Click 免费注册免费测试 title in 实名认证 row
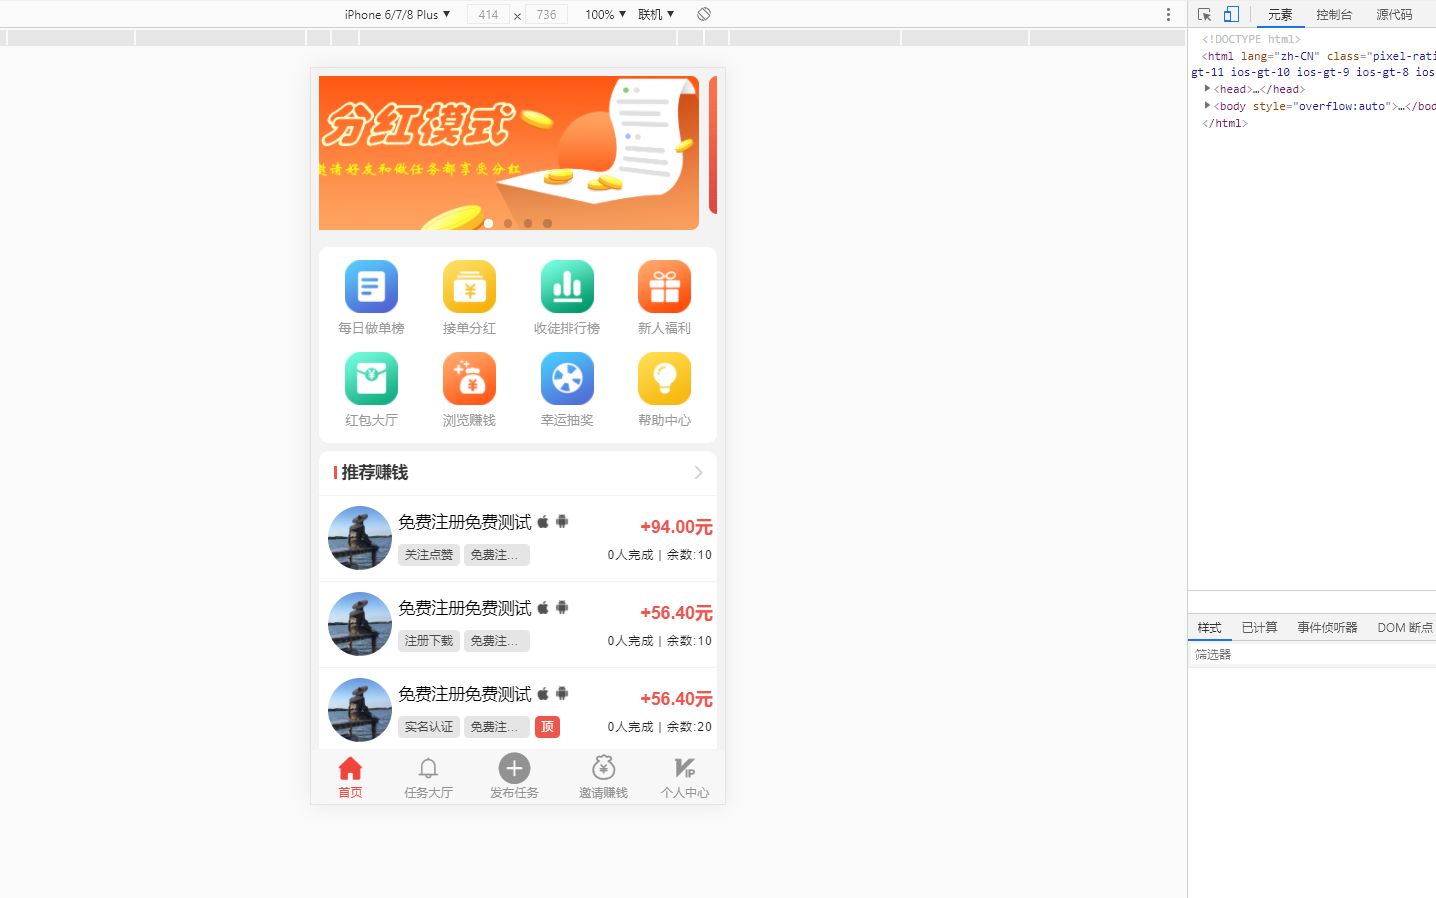The width and height of the screenshot is (1436, 898). click(465, 694)
